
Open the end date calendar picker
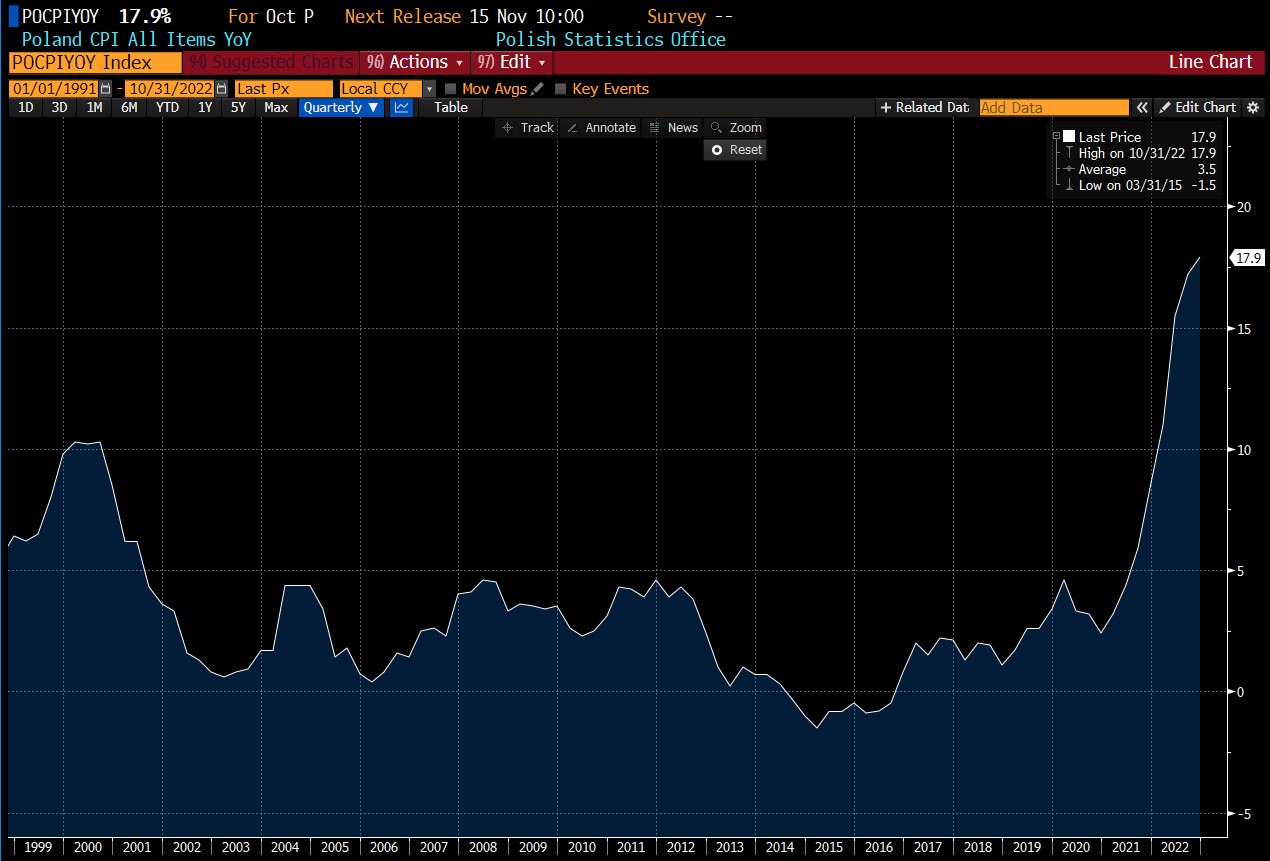click(221, 89)
